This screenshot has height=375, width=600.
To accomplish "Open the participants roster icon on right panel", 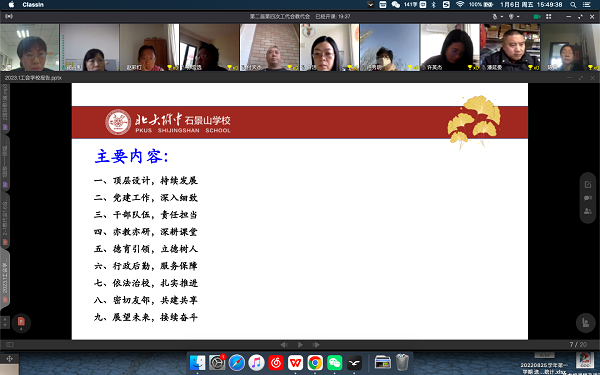I will [588, 211].
